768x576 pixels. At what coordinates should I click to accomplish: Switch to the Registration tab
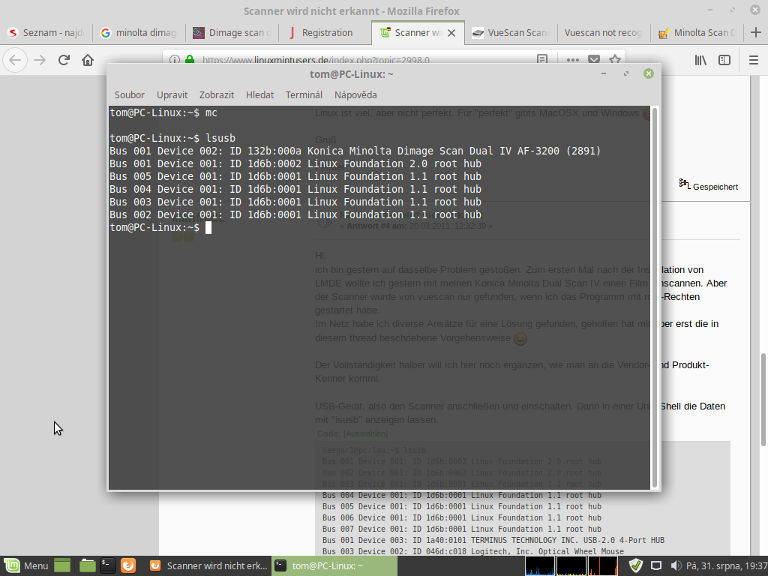[x=324, y=33]
